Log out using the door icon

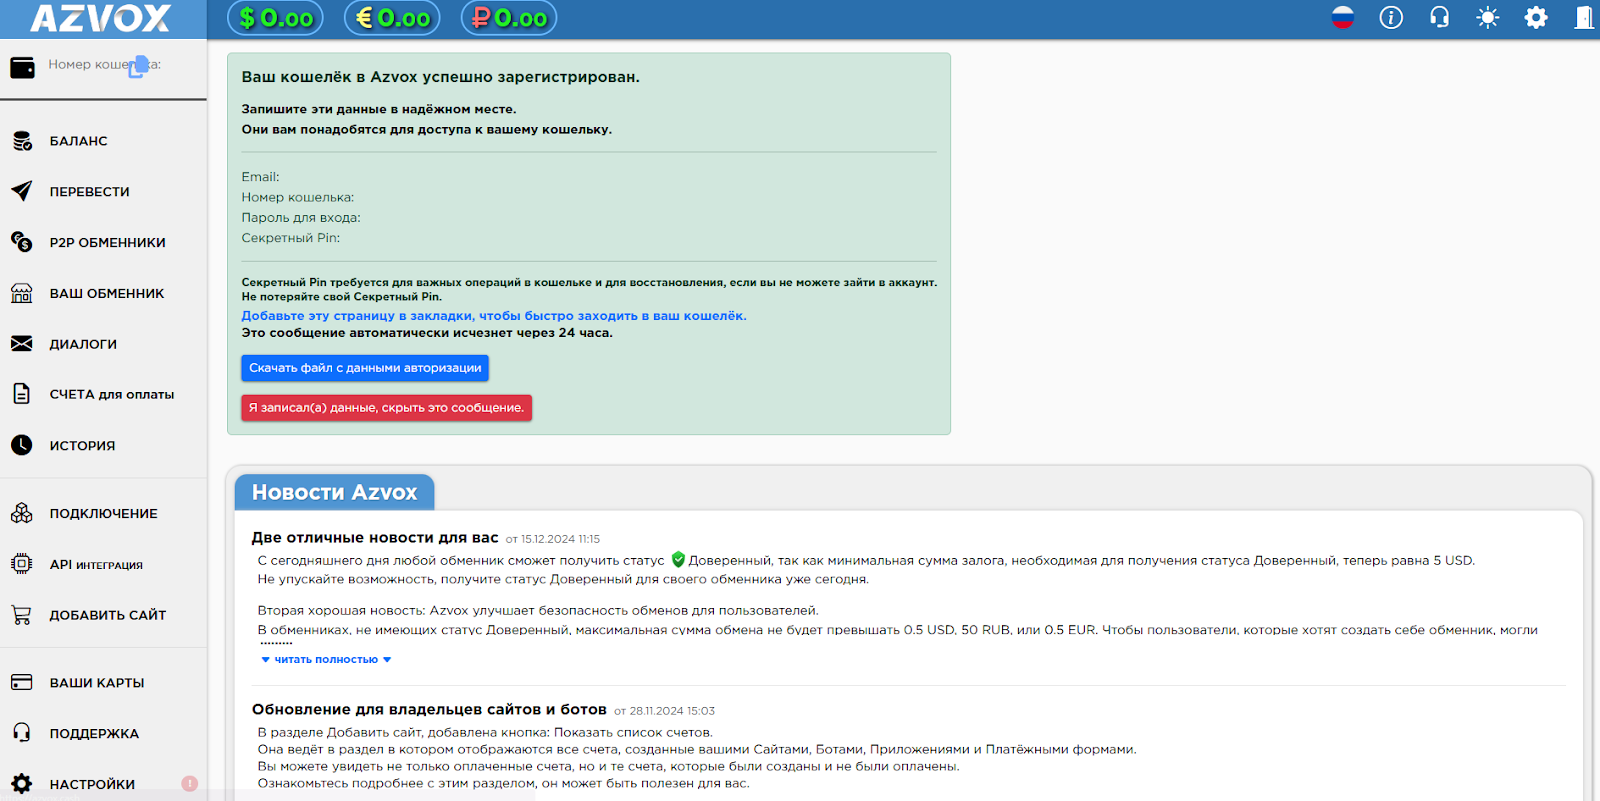point(1584,17)
